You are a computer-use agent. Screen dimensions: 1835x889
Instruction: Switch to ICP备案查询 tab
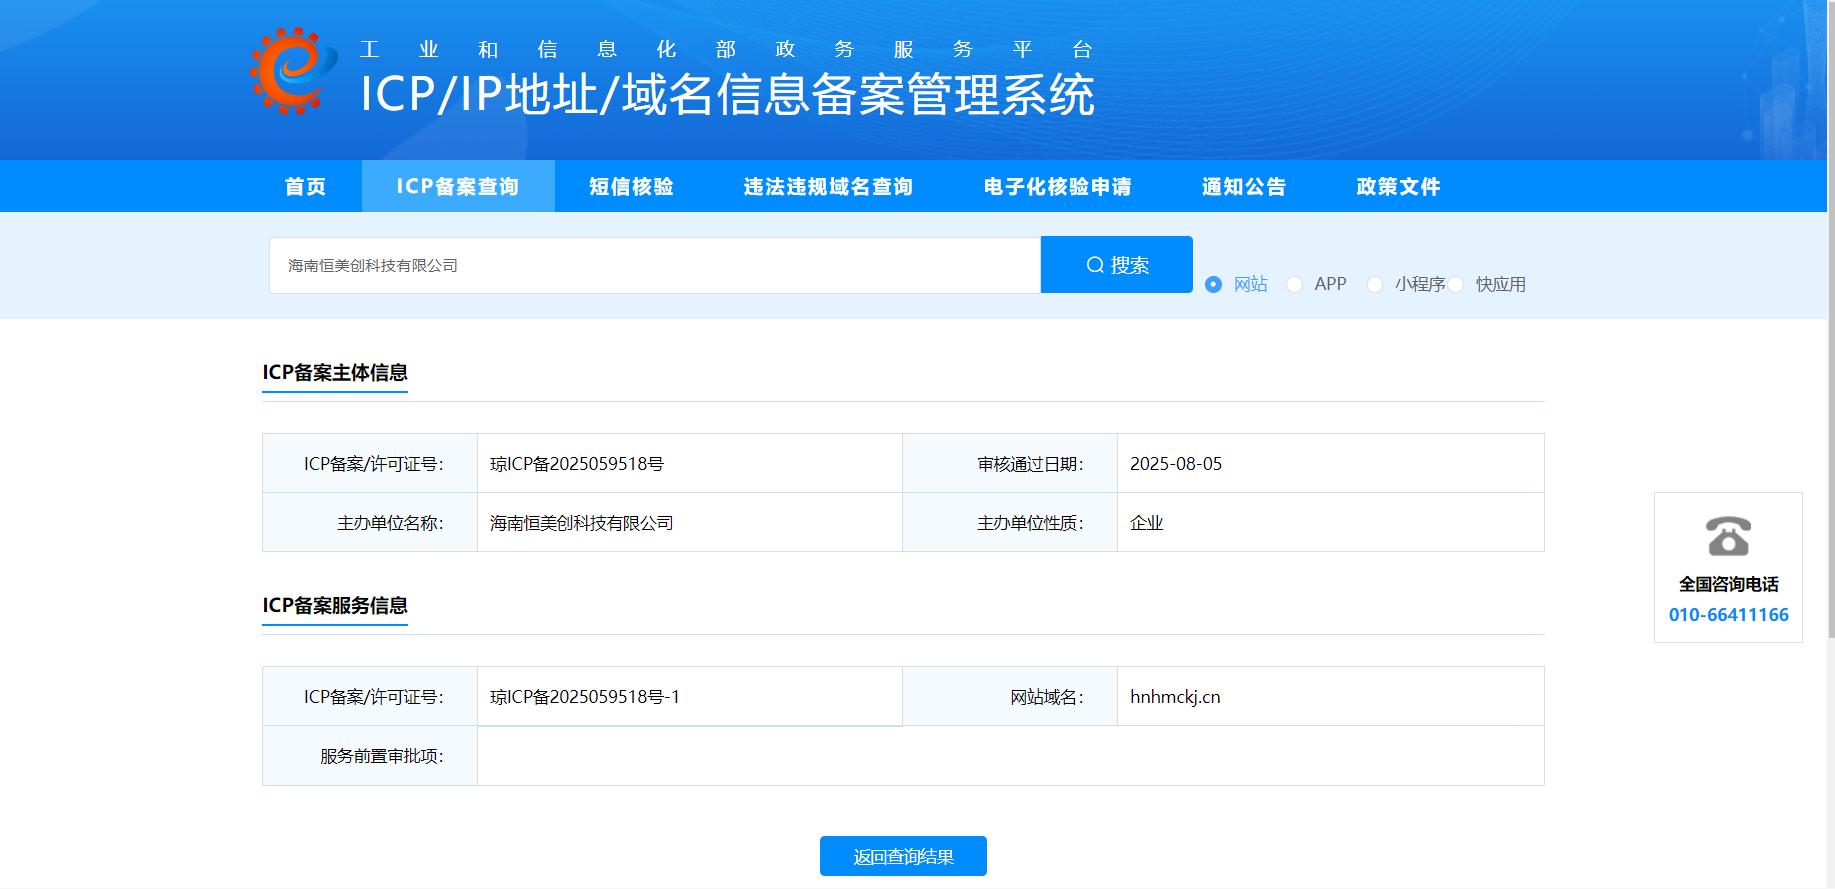pos(458,187)
